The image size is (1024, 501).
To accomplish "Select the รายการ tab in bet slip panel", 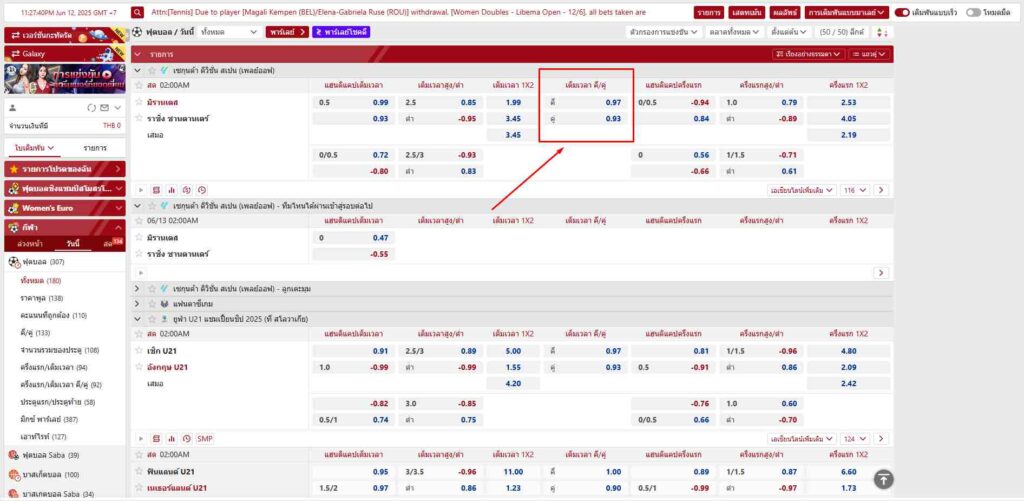I will (95, 148).
